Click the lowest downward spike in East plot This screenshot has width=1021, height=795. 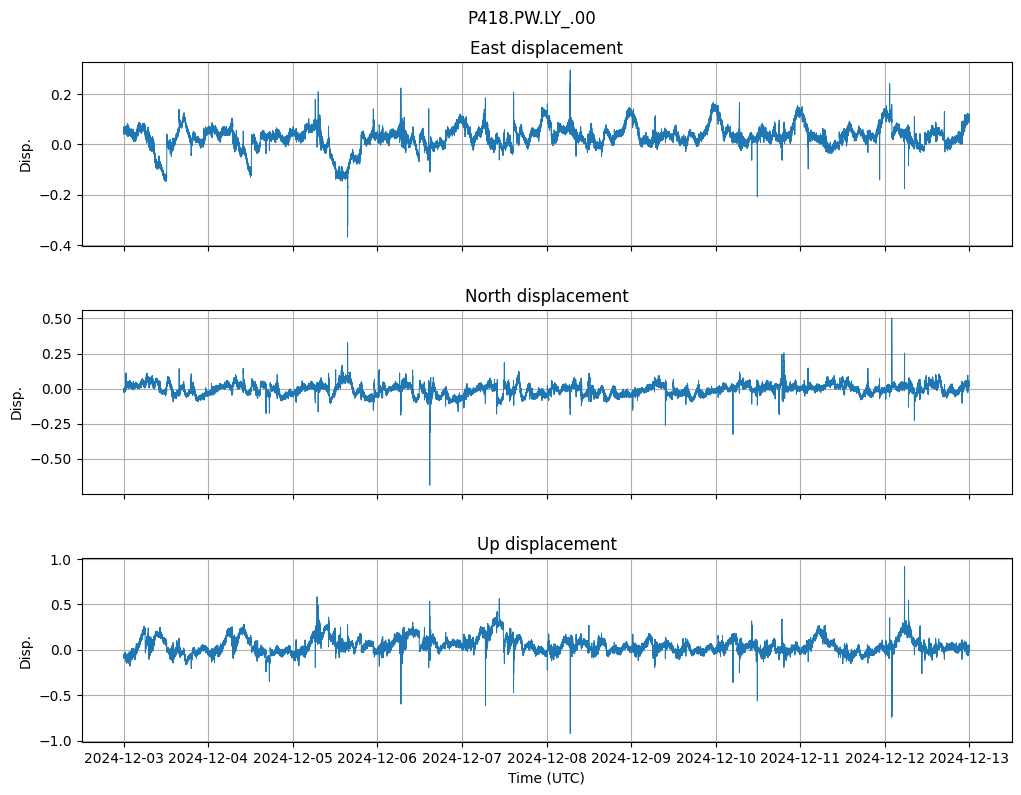(x=348, y=235)
